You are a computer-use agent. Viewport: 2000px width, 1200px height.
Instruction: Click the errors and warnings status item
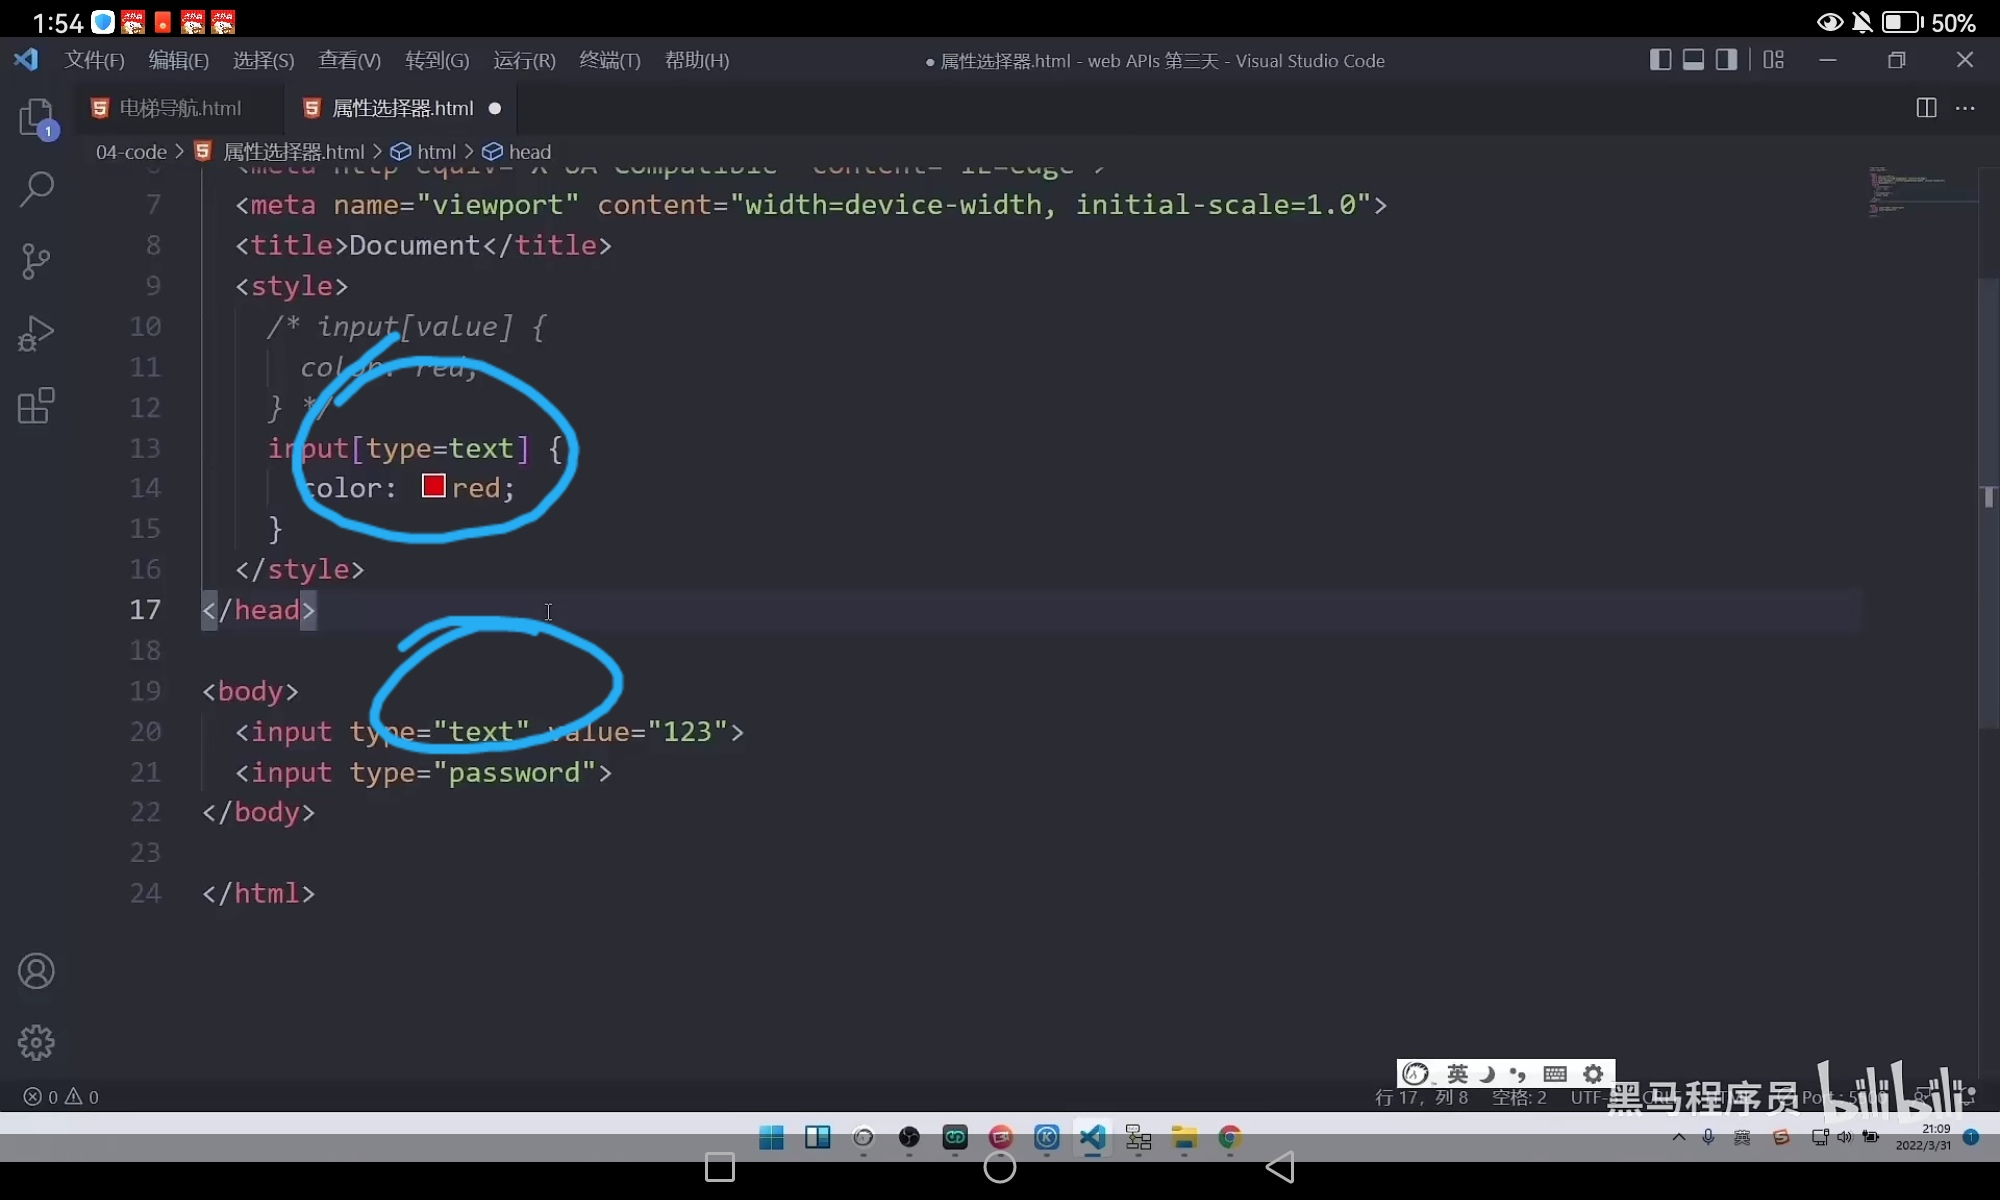[60, 1096]
